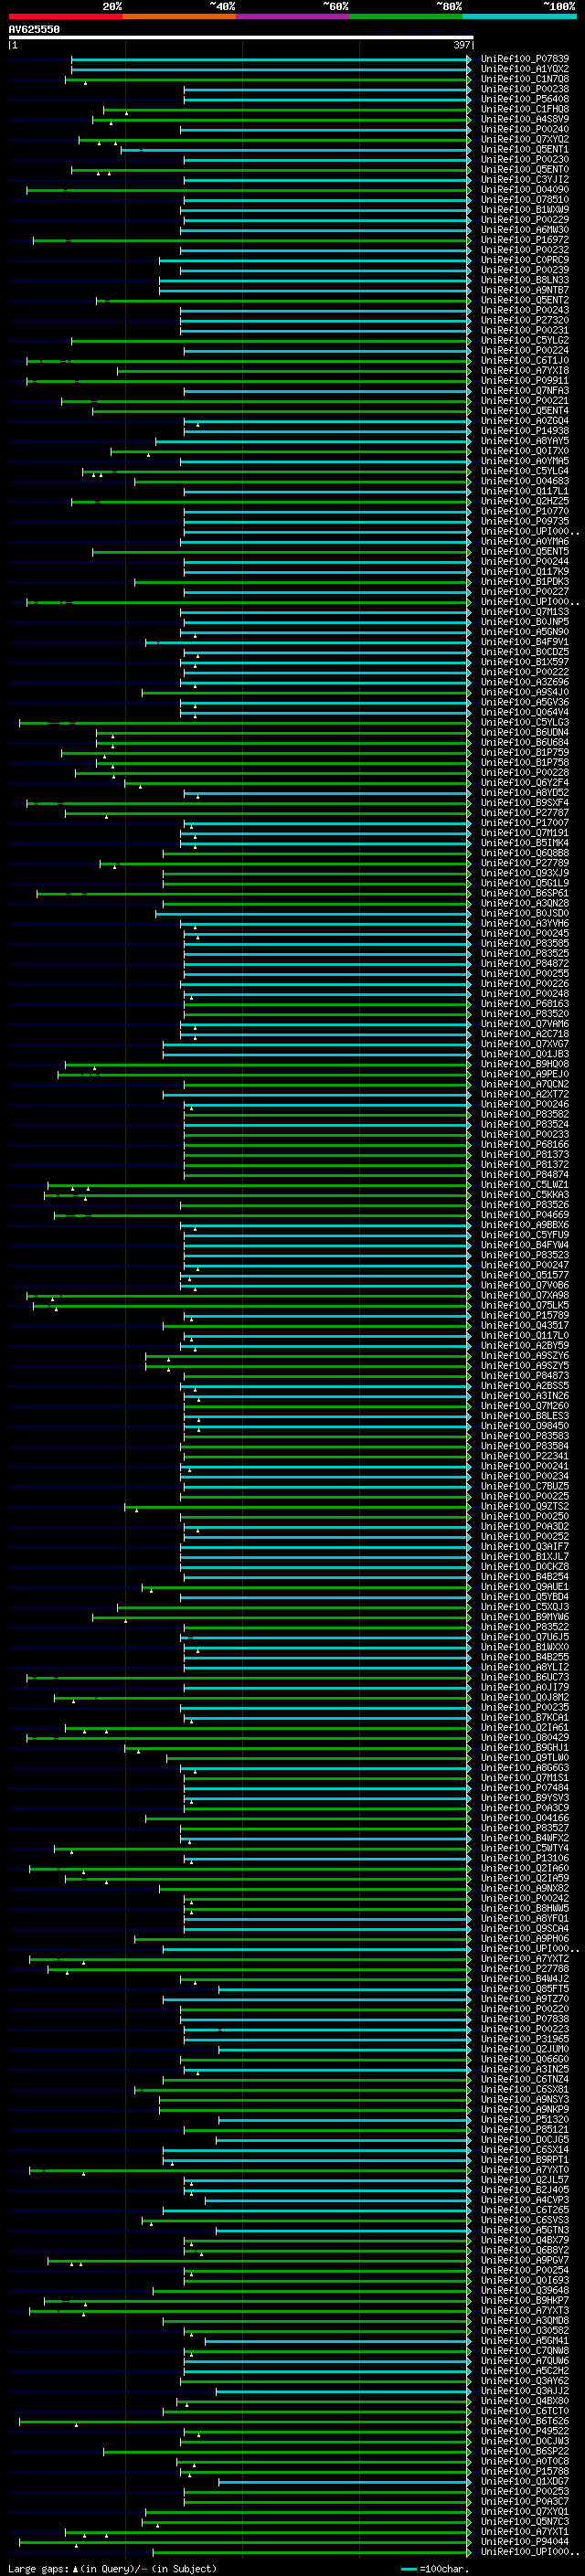The image size is (585, 2576).
Task: Open hit UniRef100_P00238
Action: (x=524, y=89)
